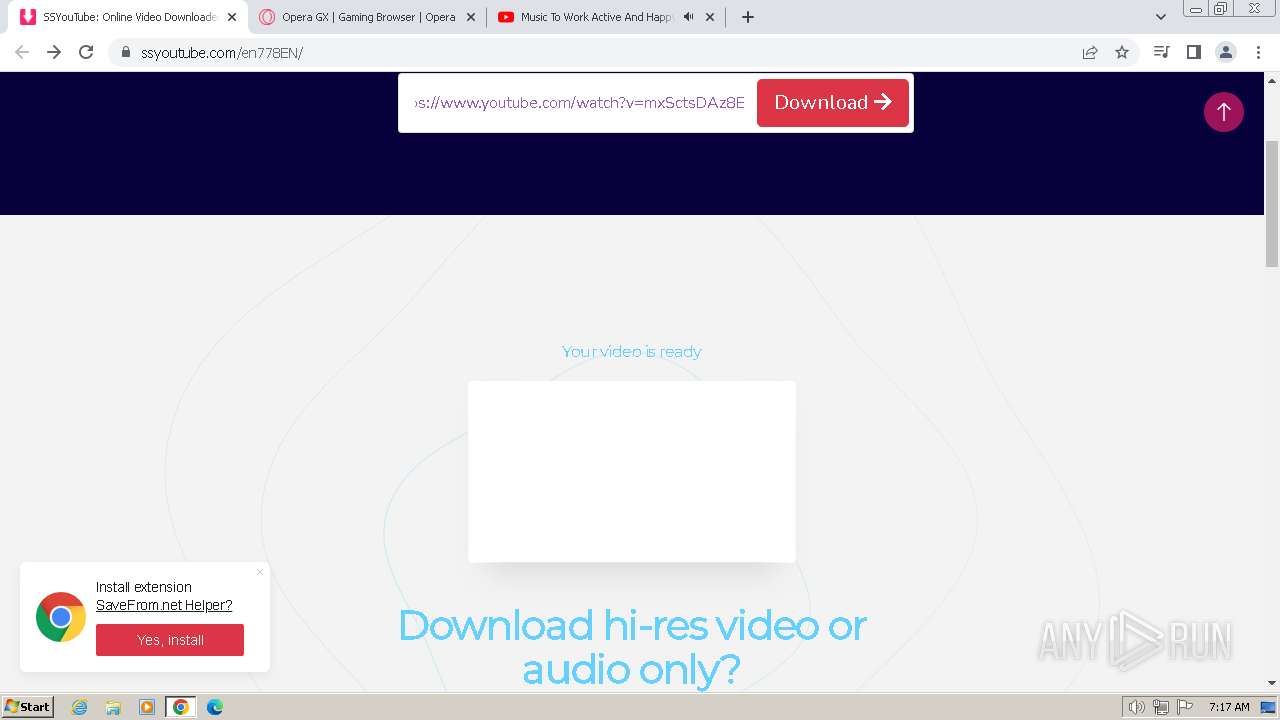Reload the current page
Screen dimensions: 1280x720
point(86,52)
